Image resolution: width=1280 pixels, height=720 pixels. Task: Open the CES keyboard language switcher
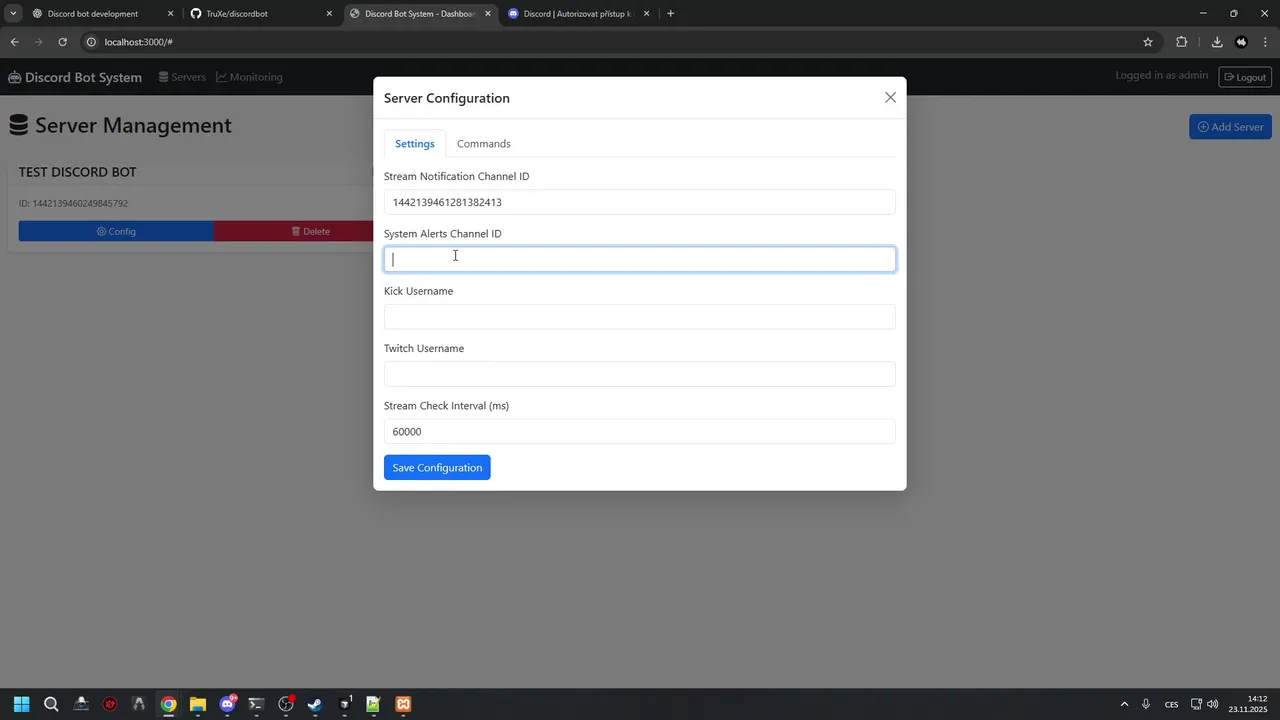tap(1172, 704)
